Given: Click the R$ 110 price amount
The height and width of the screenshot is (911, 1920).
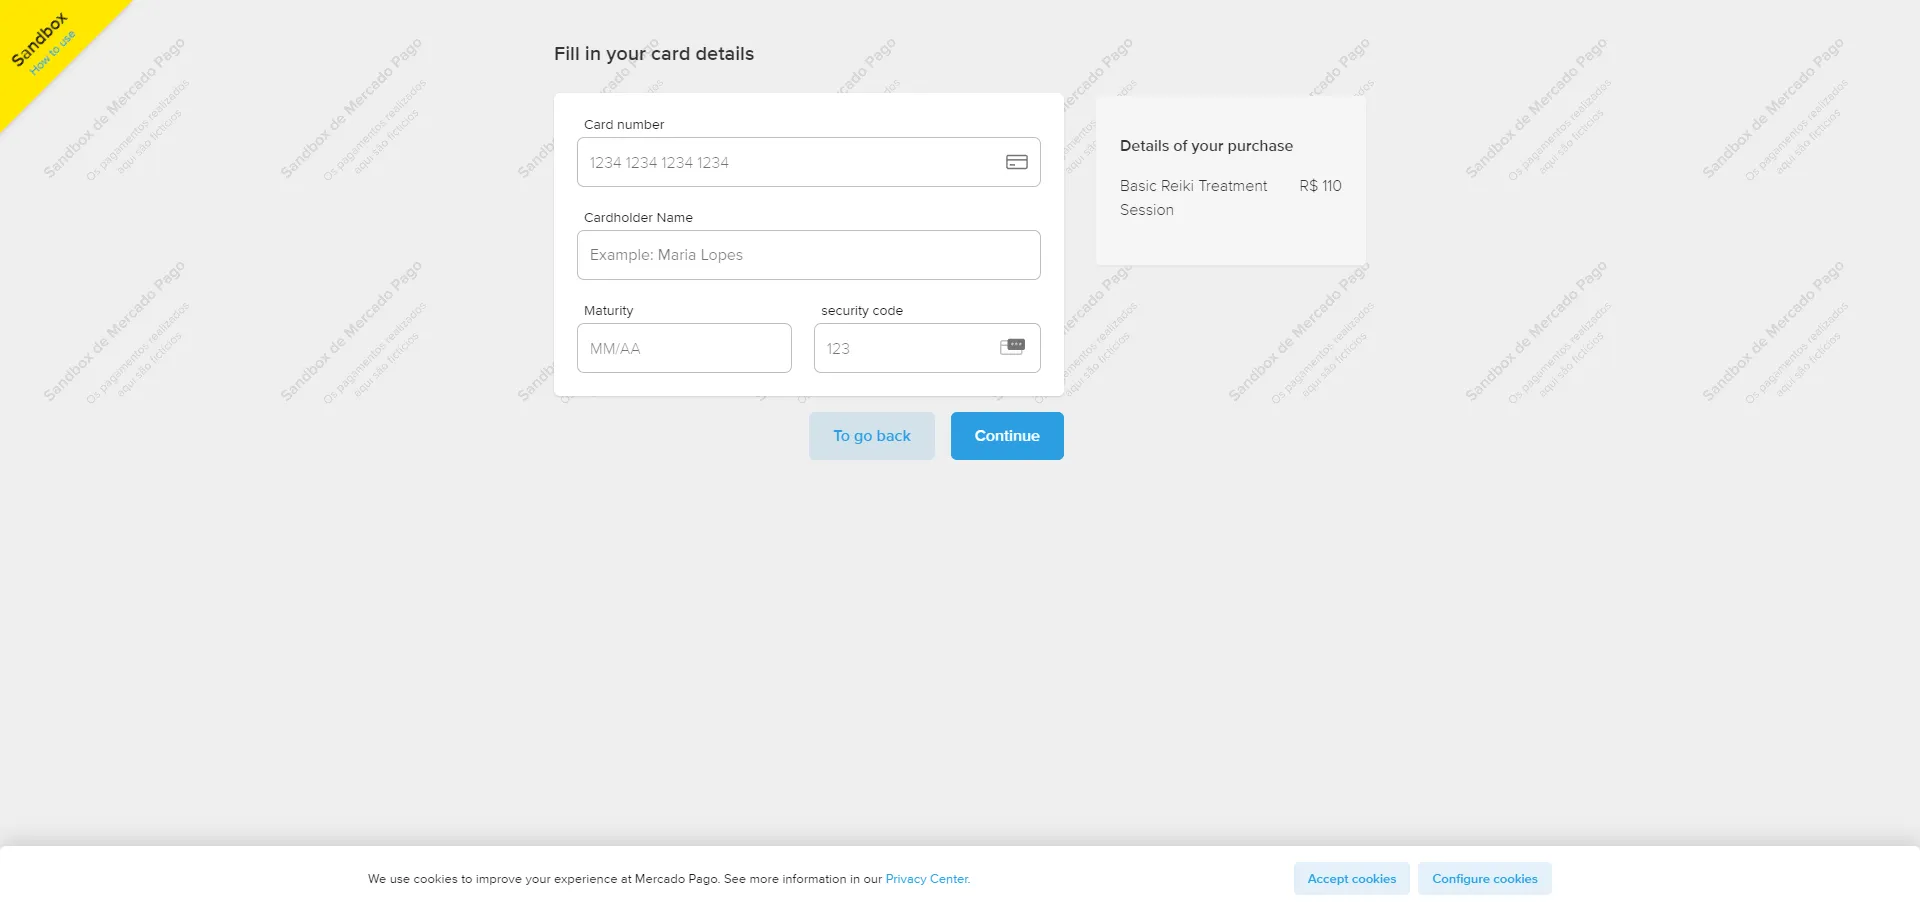Looking at the screenshot, I should click(x=1320, y=186).
